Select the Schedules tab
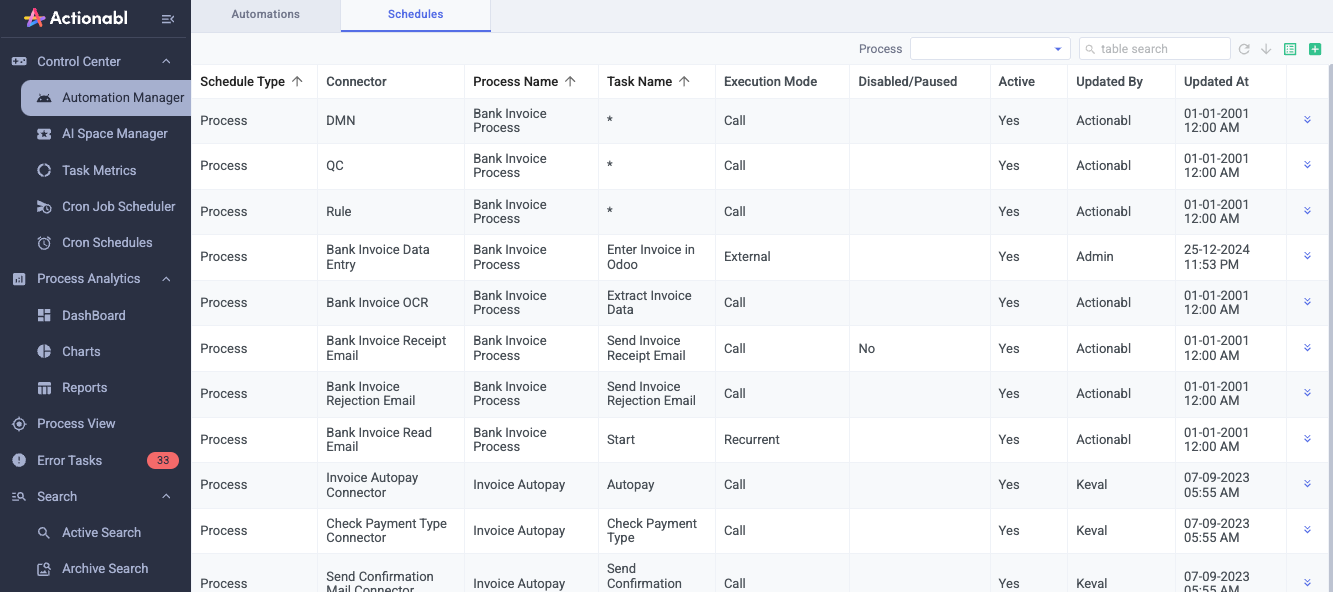This screenshot has height=592, width=1333. coord(415,15)
